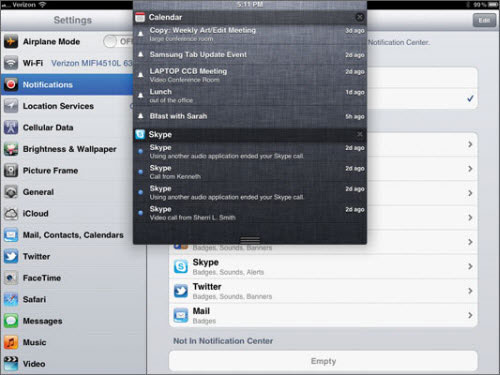
Task: Tap the Notification Center grabber handle
Action: pos(250,240)
